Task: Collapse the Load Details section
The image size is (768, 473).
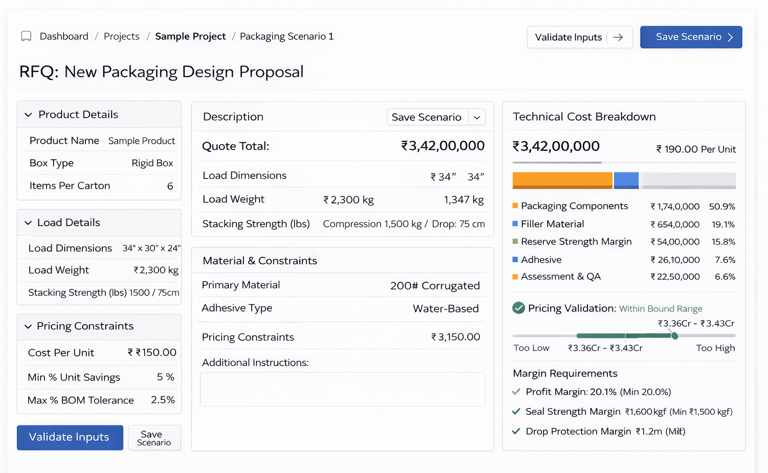Action: click(28, 223)
